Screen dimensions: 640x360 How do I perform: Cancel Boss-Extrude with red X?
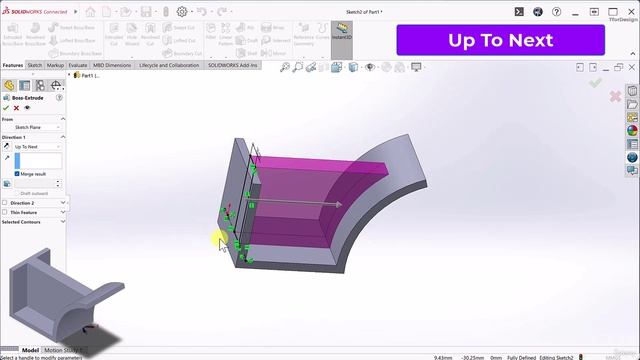pos(16,108)
